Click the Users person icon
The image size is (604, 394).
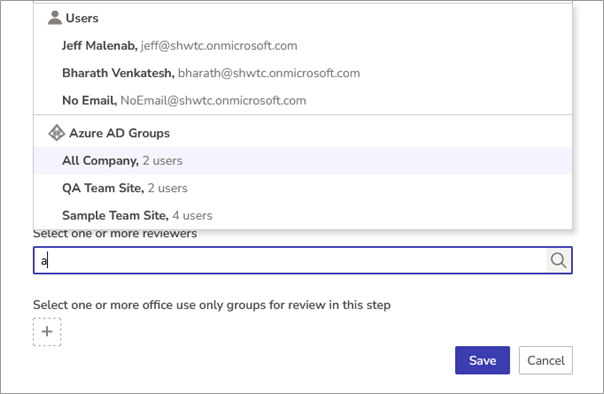point(55,18)
